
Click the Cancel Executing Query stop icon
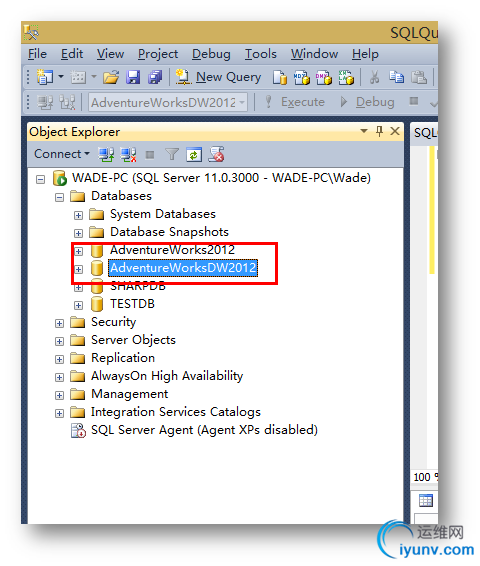(x=414, y=101)
